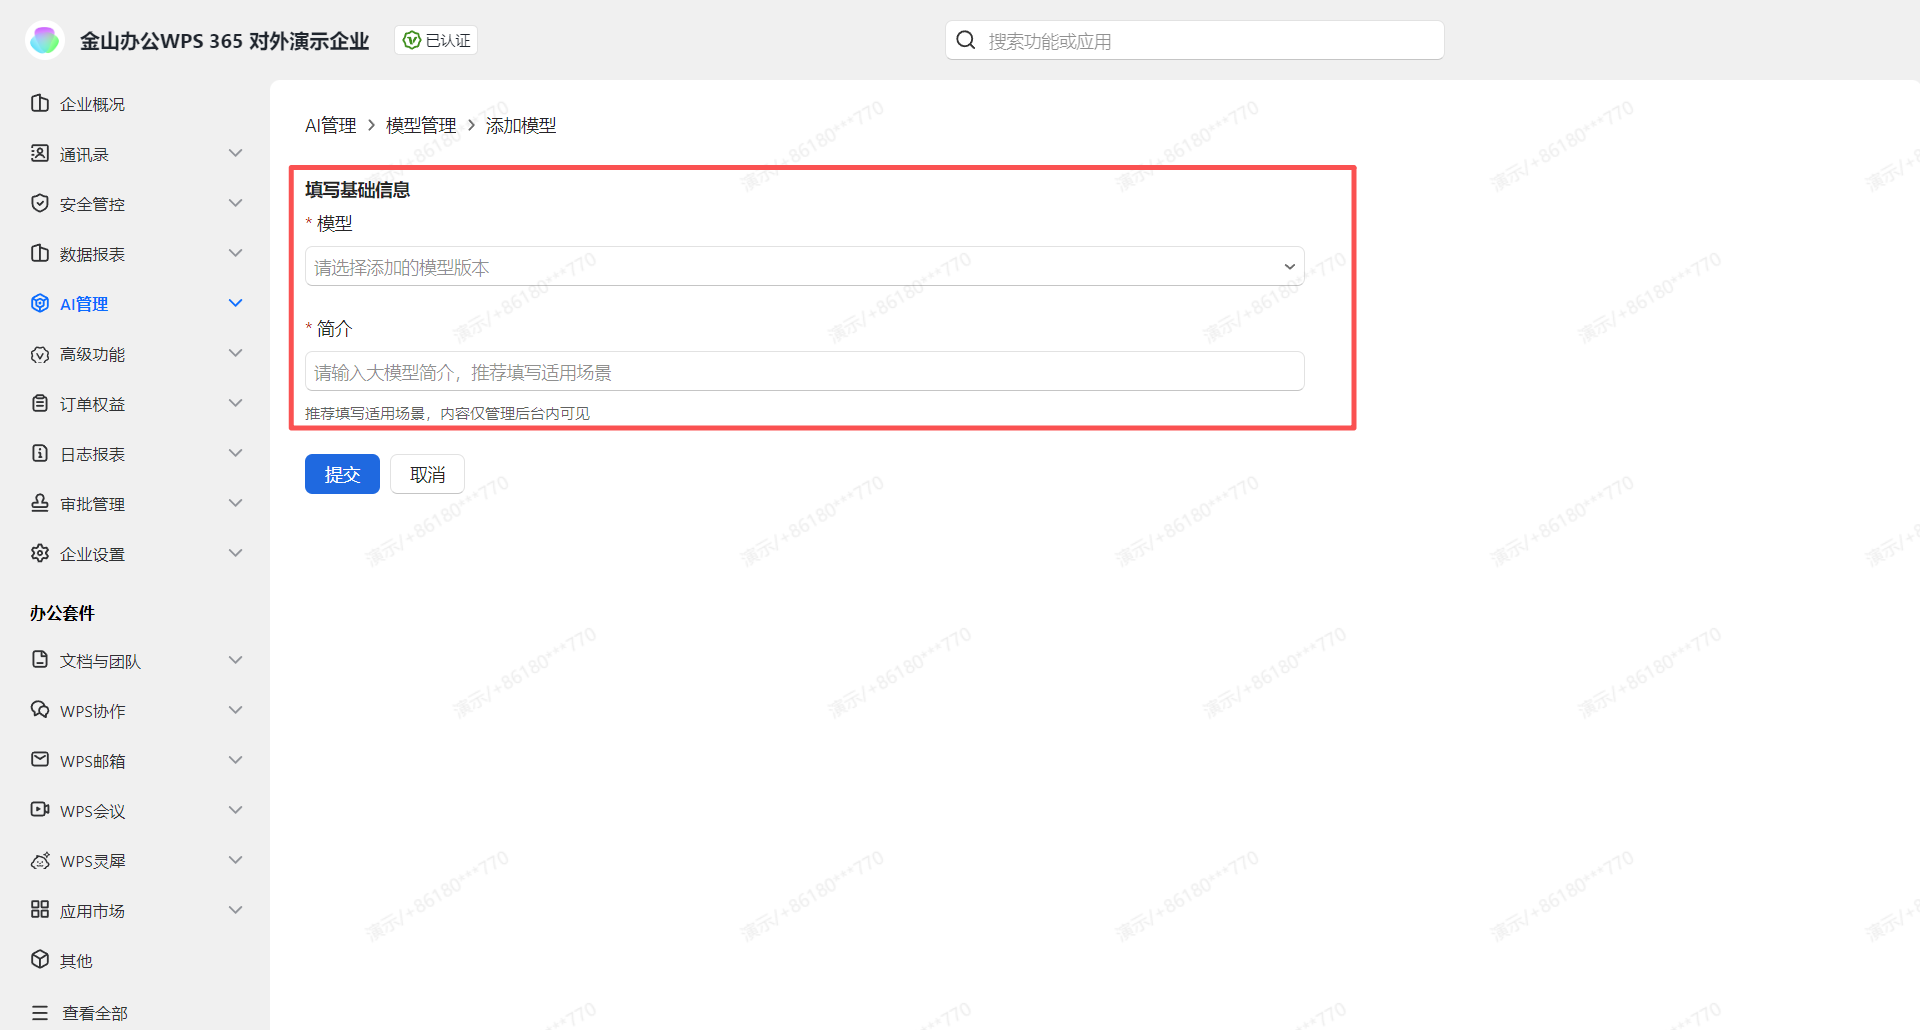This screenshot has height=1030, width=1920.
Task: Expand the WPS邮箱 chevron
Action: pos(236,760)
